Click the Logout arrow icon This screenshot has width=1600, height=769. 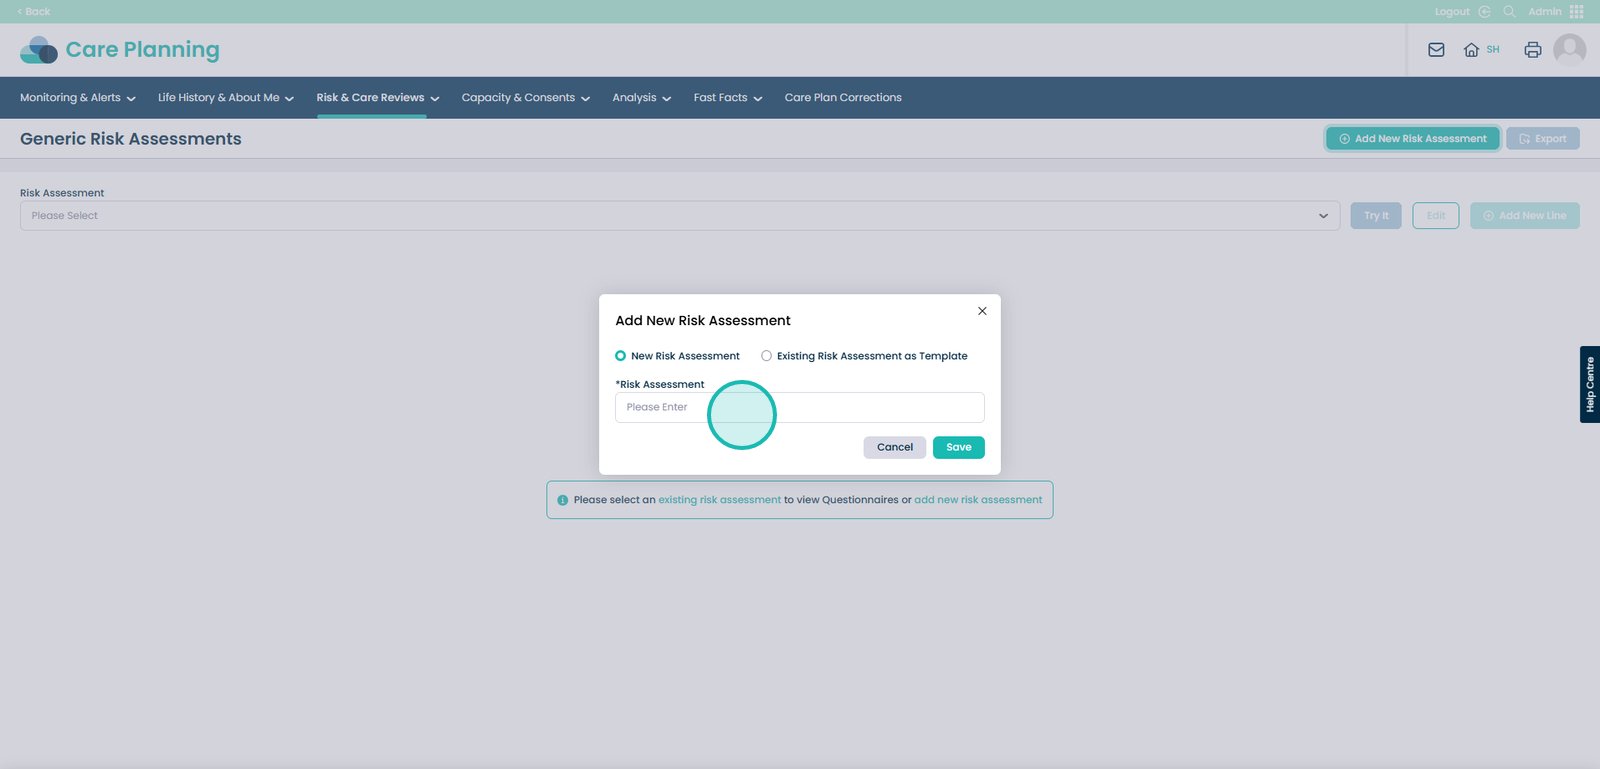coord(1485,12)
